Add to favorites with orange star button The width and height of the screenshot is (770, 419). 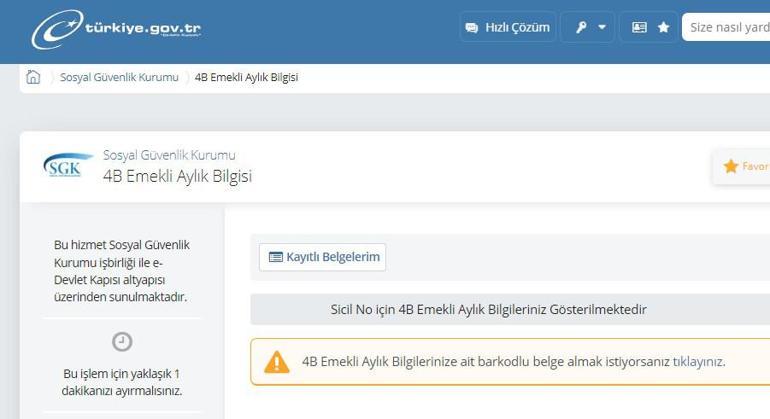pyautogui.click(x=743, y=166)
